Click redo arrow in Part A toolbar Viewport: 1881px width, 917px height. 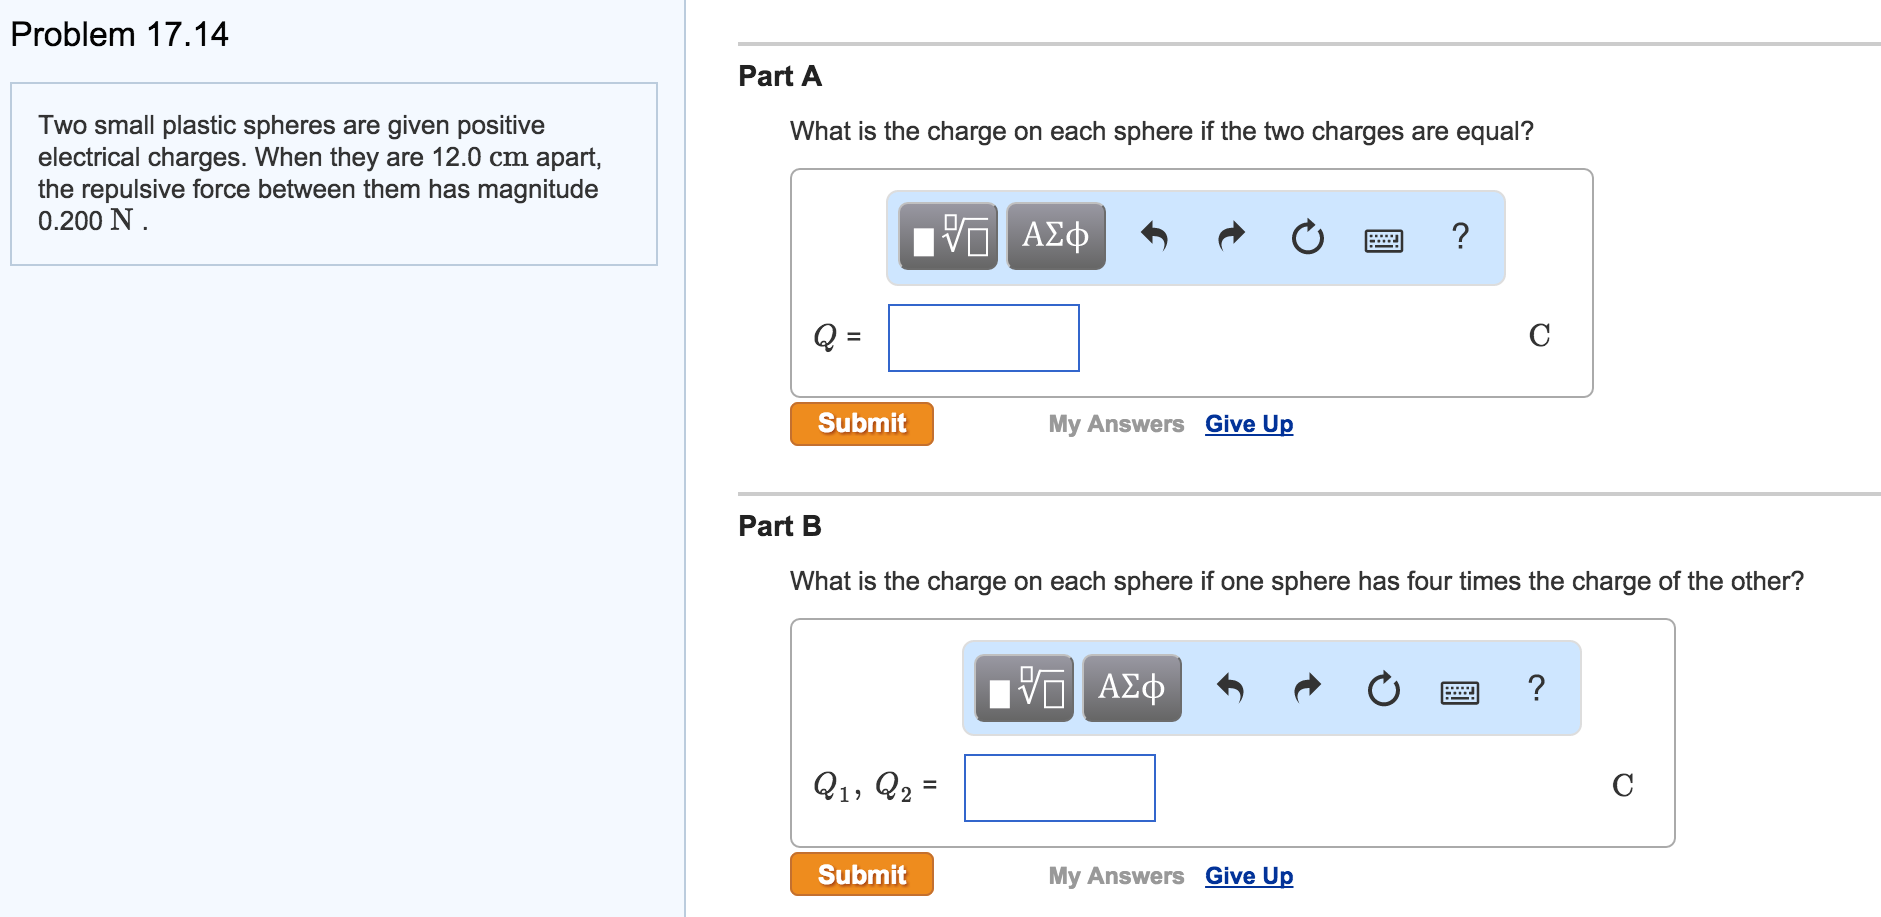pyautogui.click(x=1231, y=237)
